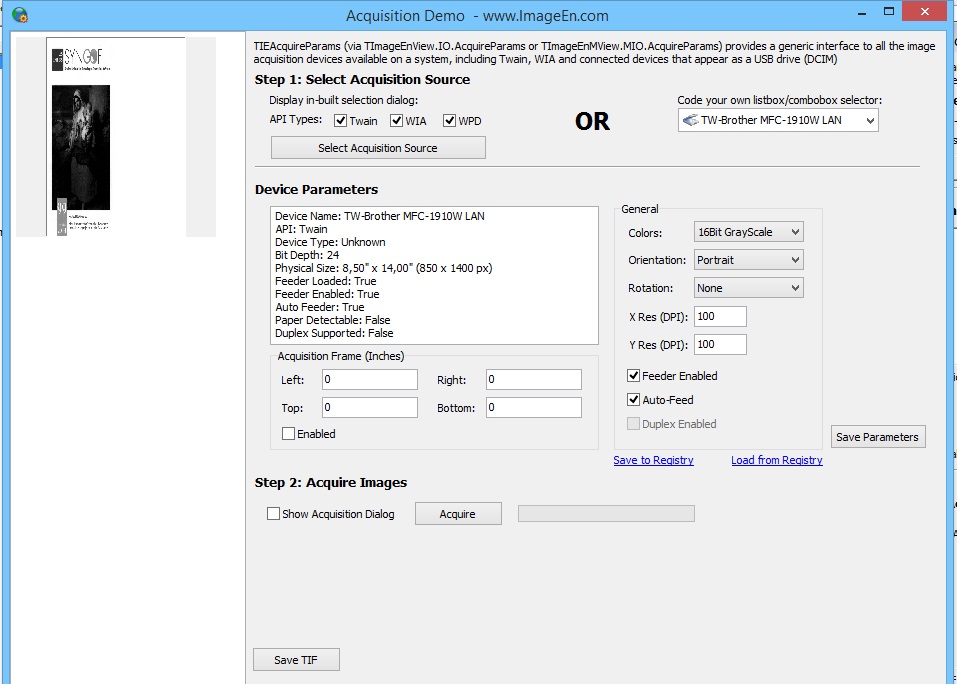The width and height of the screenshot is (957, 684).
Task: Click the 'API: Twain' line
Action: [x=301, y=229]
